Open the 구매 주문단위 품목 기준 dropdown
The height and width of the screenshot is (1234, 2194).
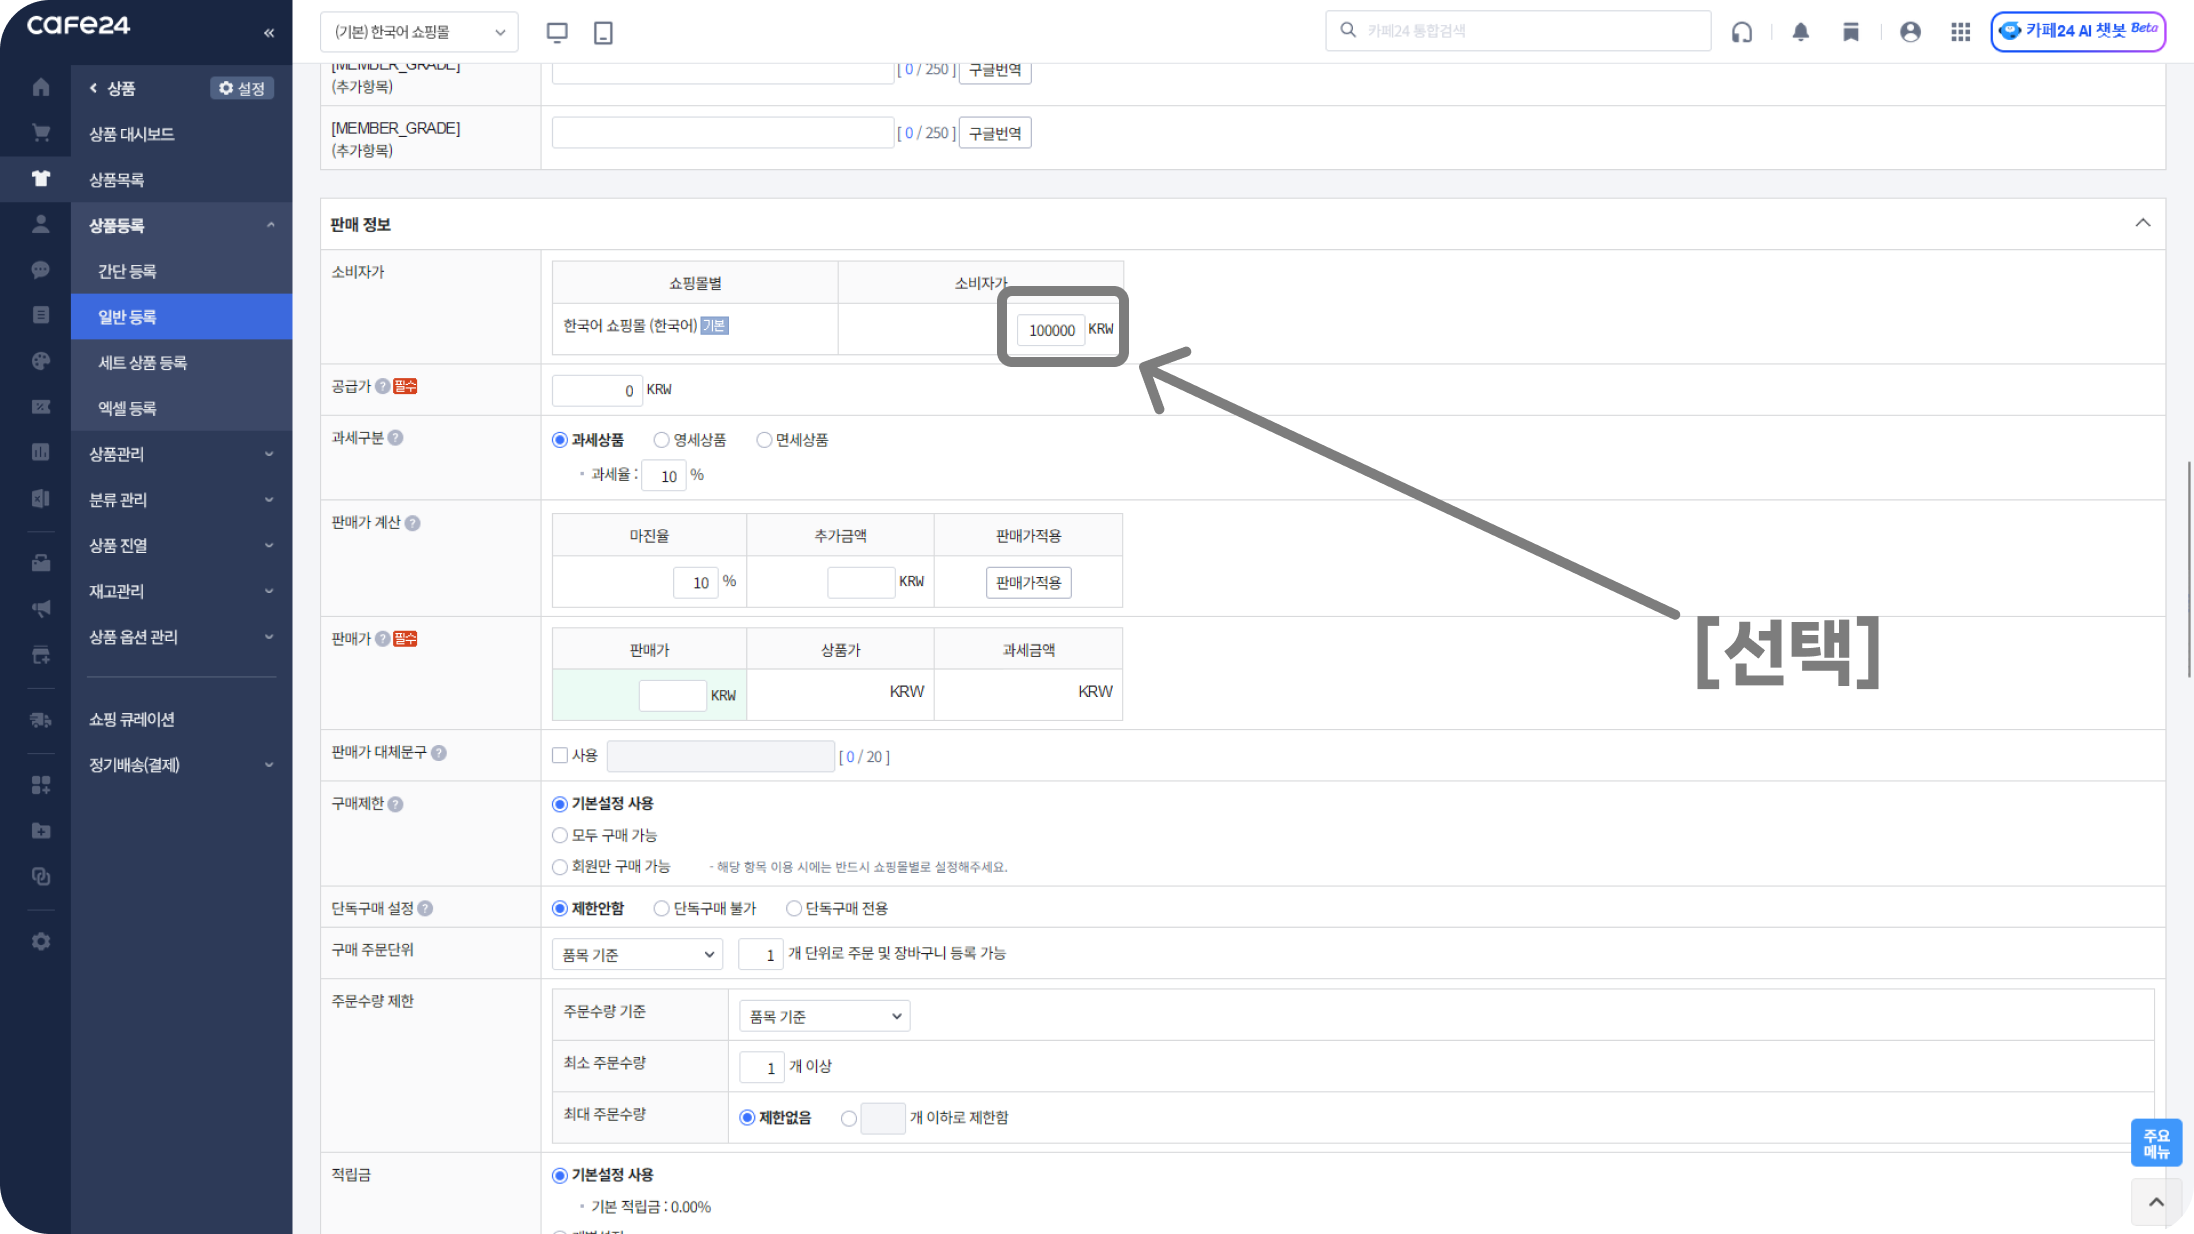(637, 954)
